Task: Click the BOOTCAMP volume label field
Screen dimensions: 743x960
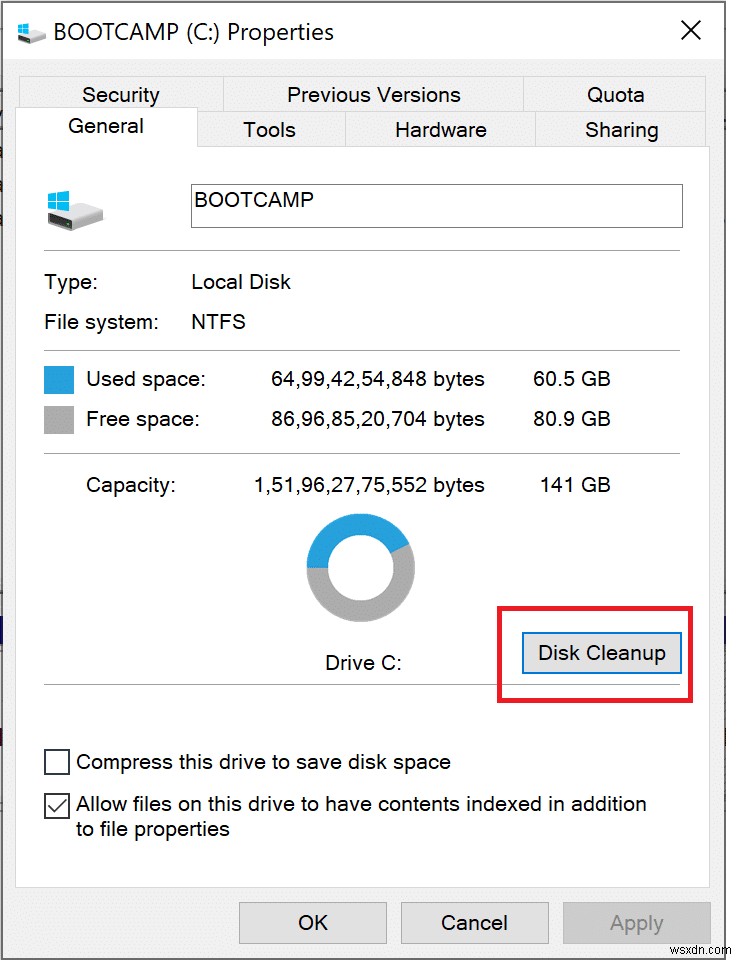Action: tap(436, 206)
